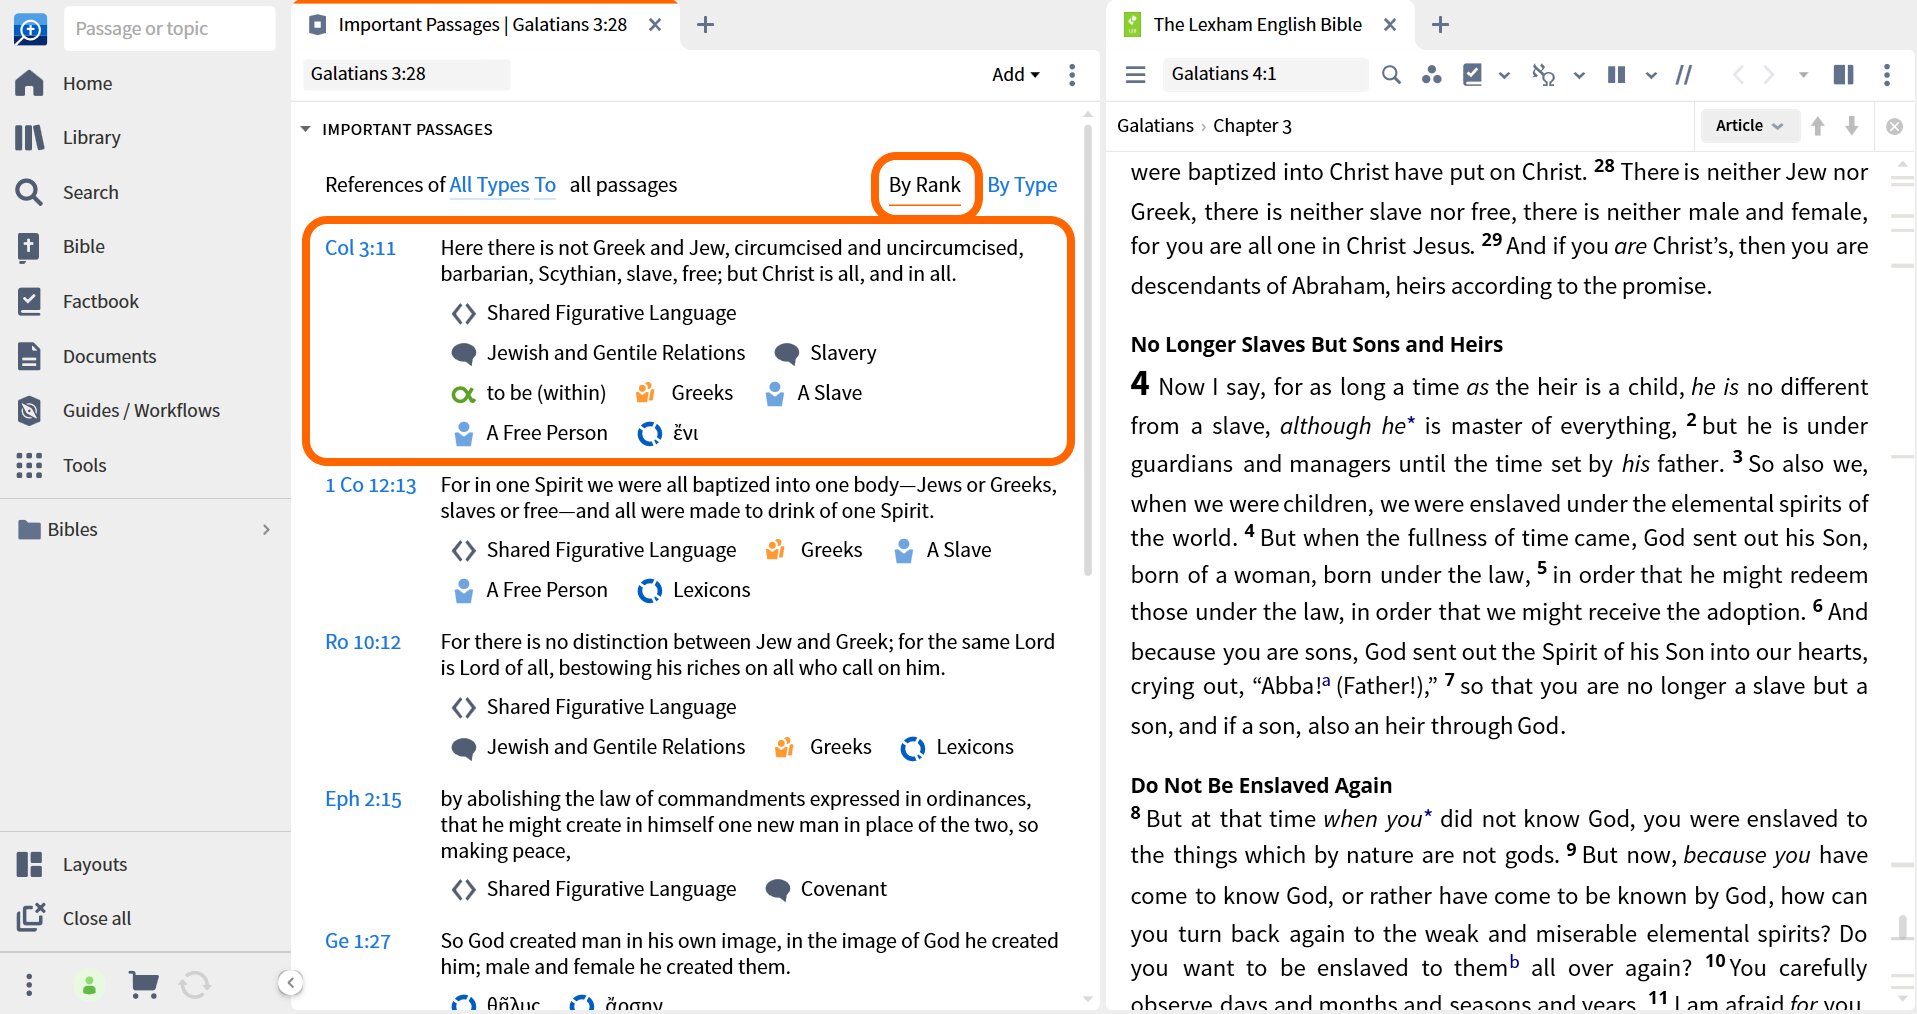Click the Passage or topic search box
Viewport: 1917px width, 1014px height.
[x=169, y=29]
